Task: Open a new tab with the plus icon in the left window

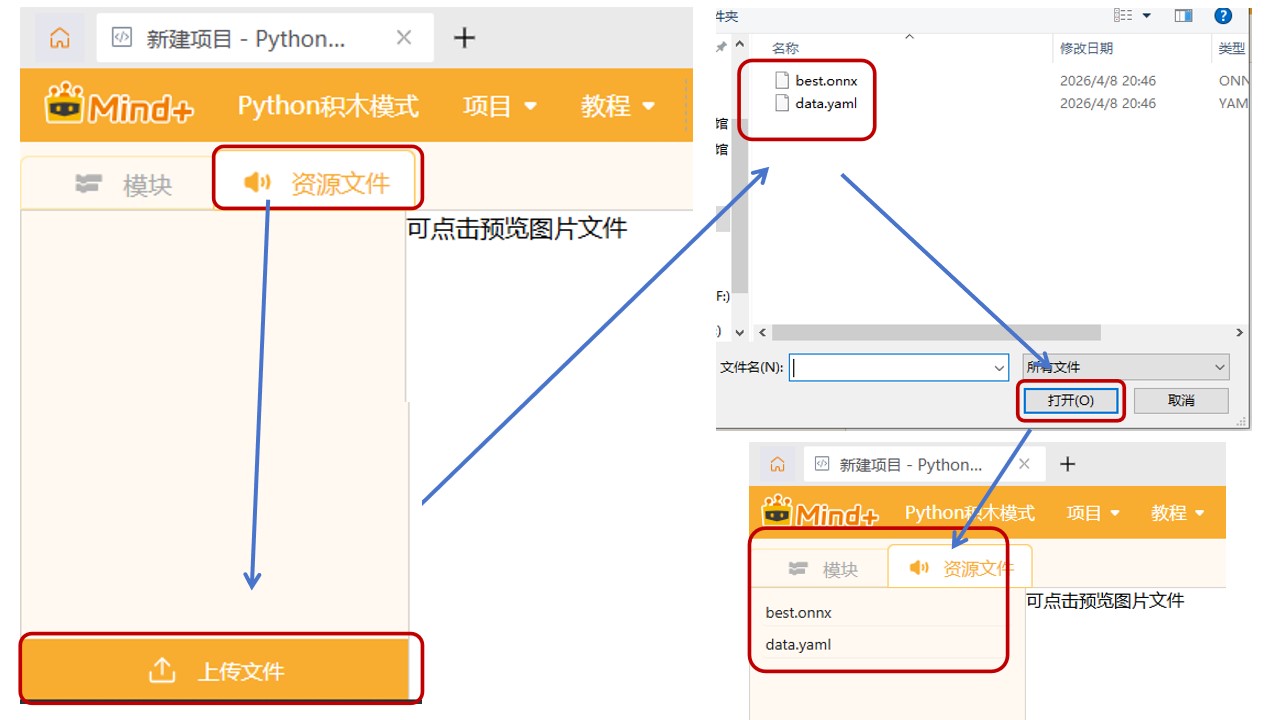Action: click(464, 38)
